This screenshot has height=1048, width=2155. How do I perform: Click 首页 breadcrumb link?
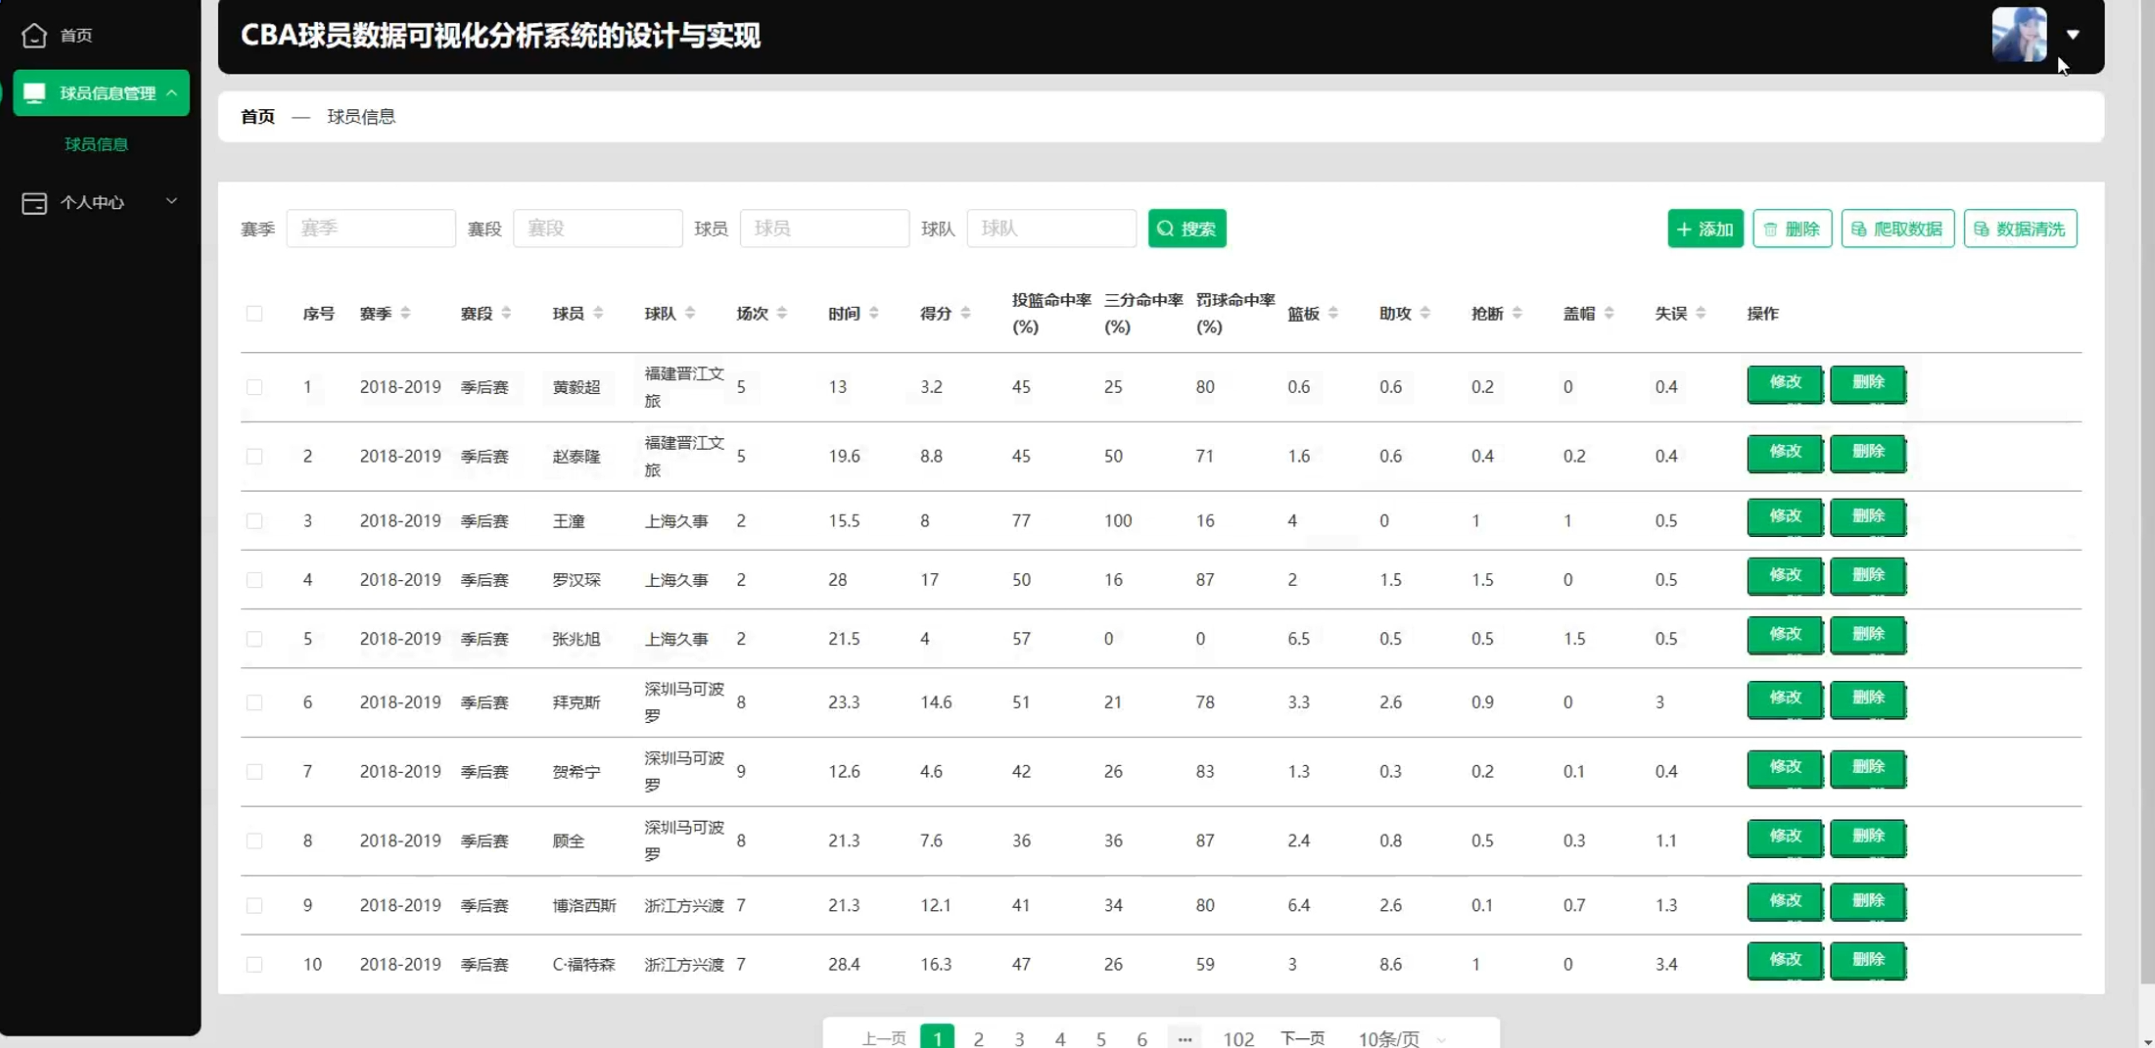pyautogui.click(x=258, y=116)
